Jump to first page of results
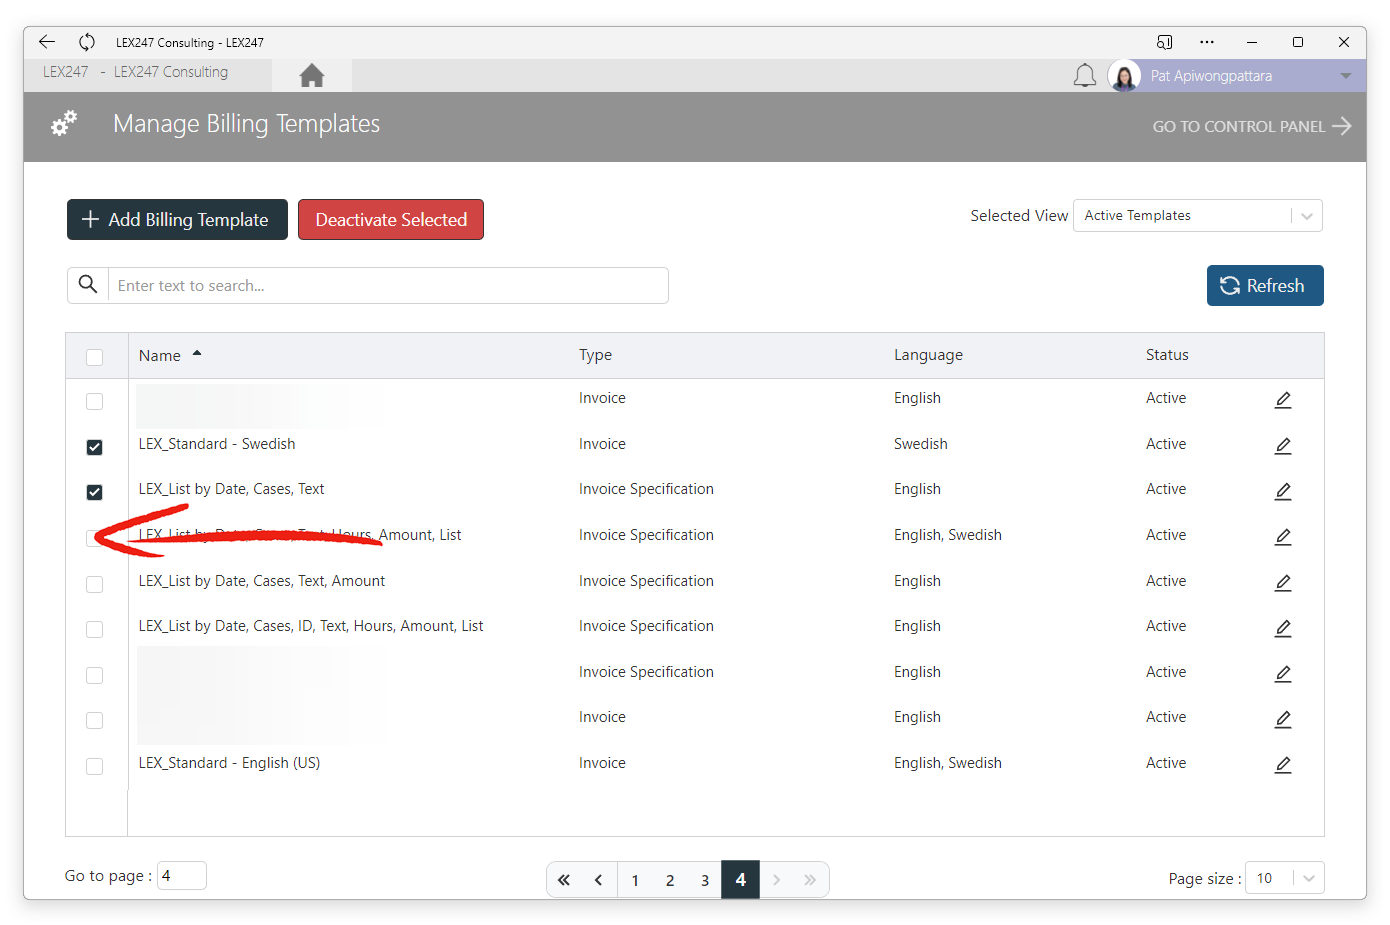 click(x=564, y=880)
